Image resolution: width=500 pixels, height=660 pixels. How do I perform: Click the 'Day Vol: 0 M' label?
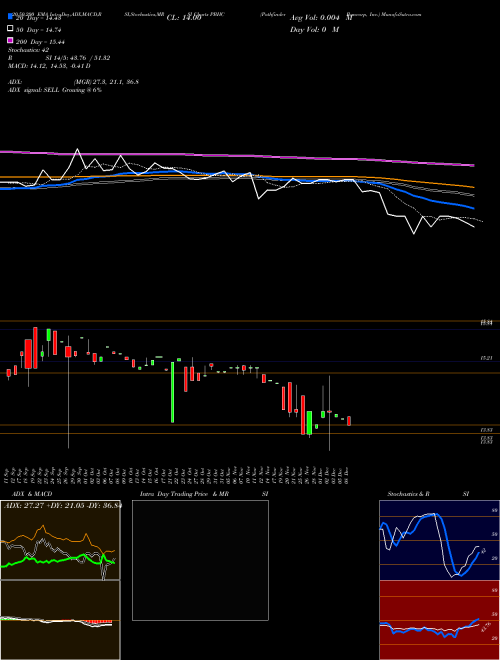click(314, 29)
